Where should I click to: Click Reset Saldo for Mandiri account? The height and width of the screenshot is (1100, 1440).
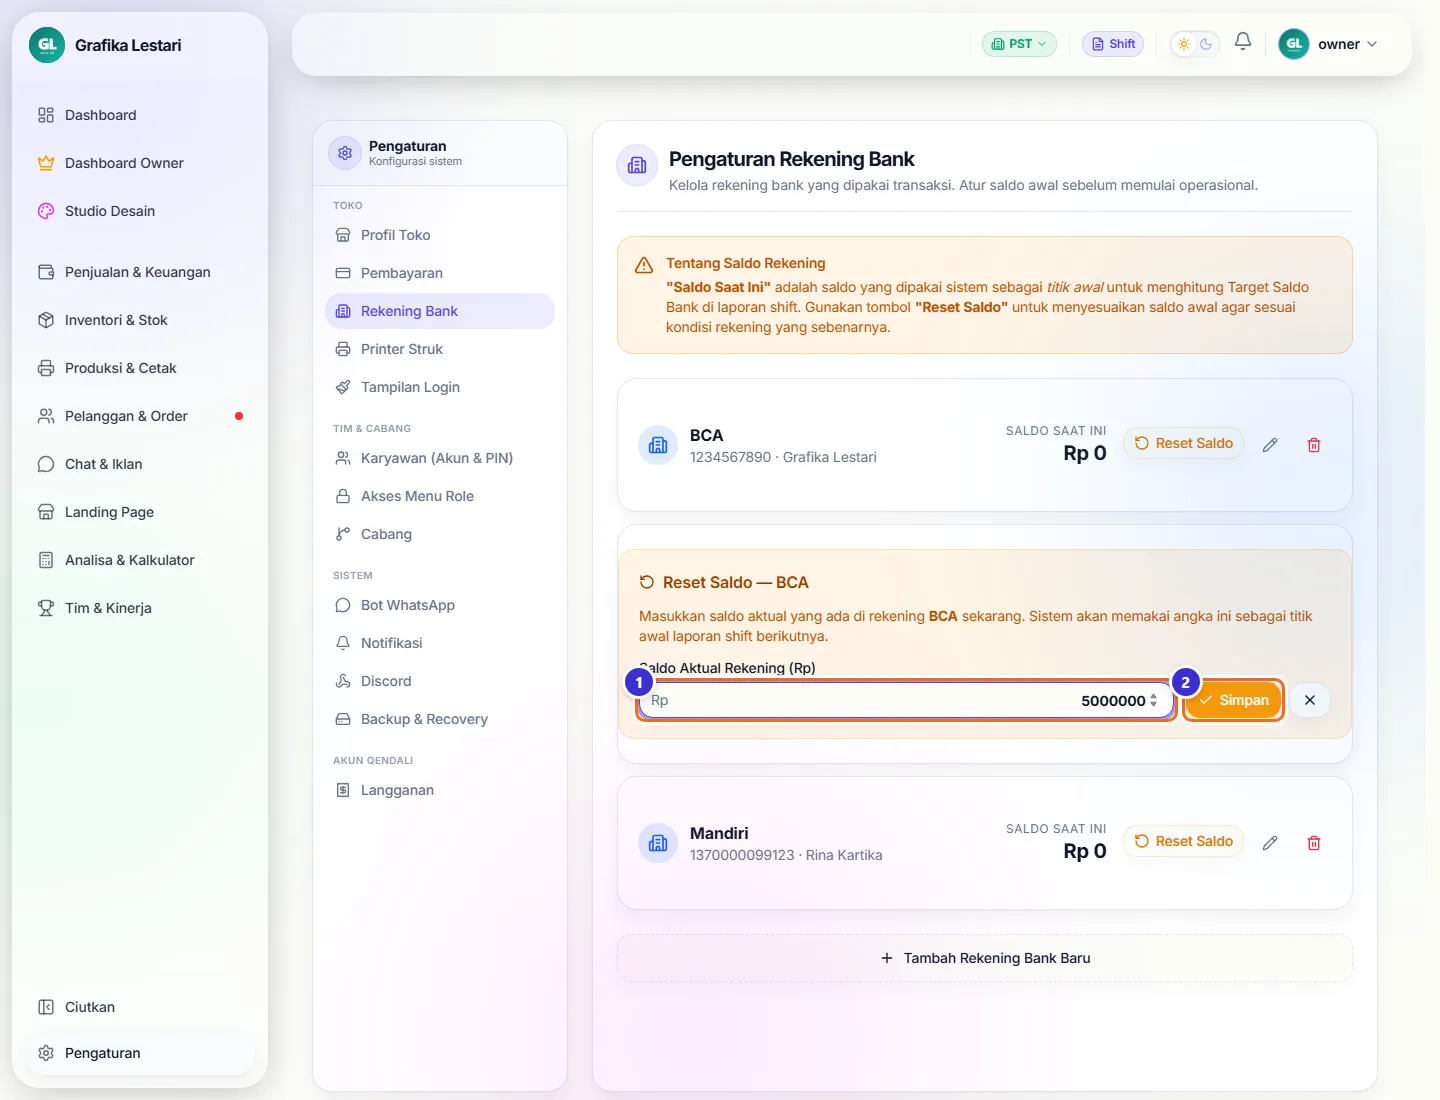pyautogui.click(x=1184, y=841)
